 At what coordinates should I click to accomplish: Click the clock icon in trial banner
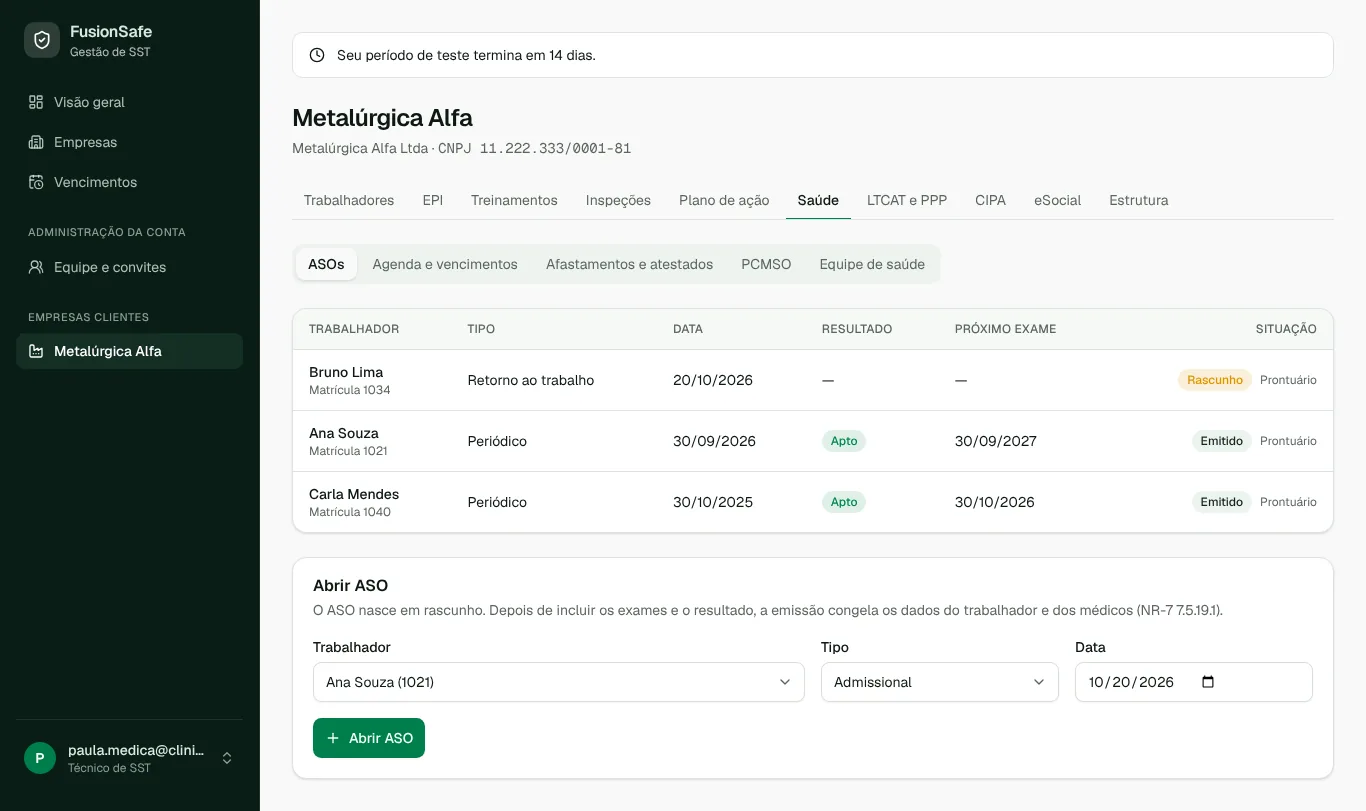(x=317, y=55)
